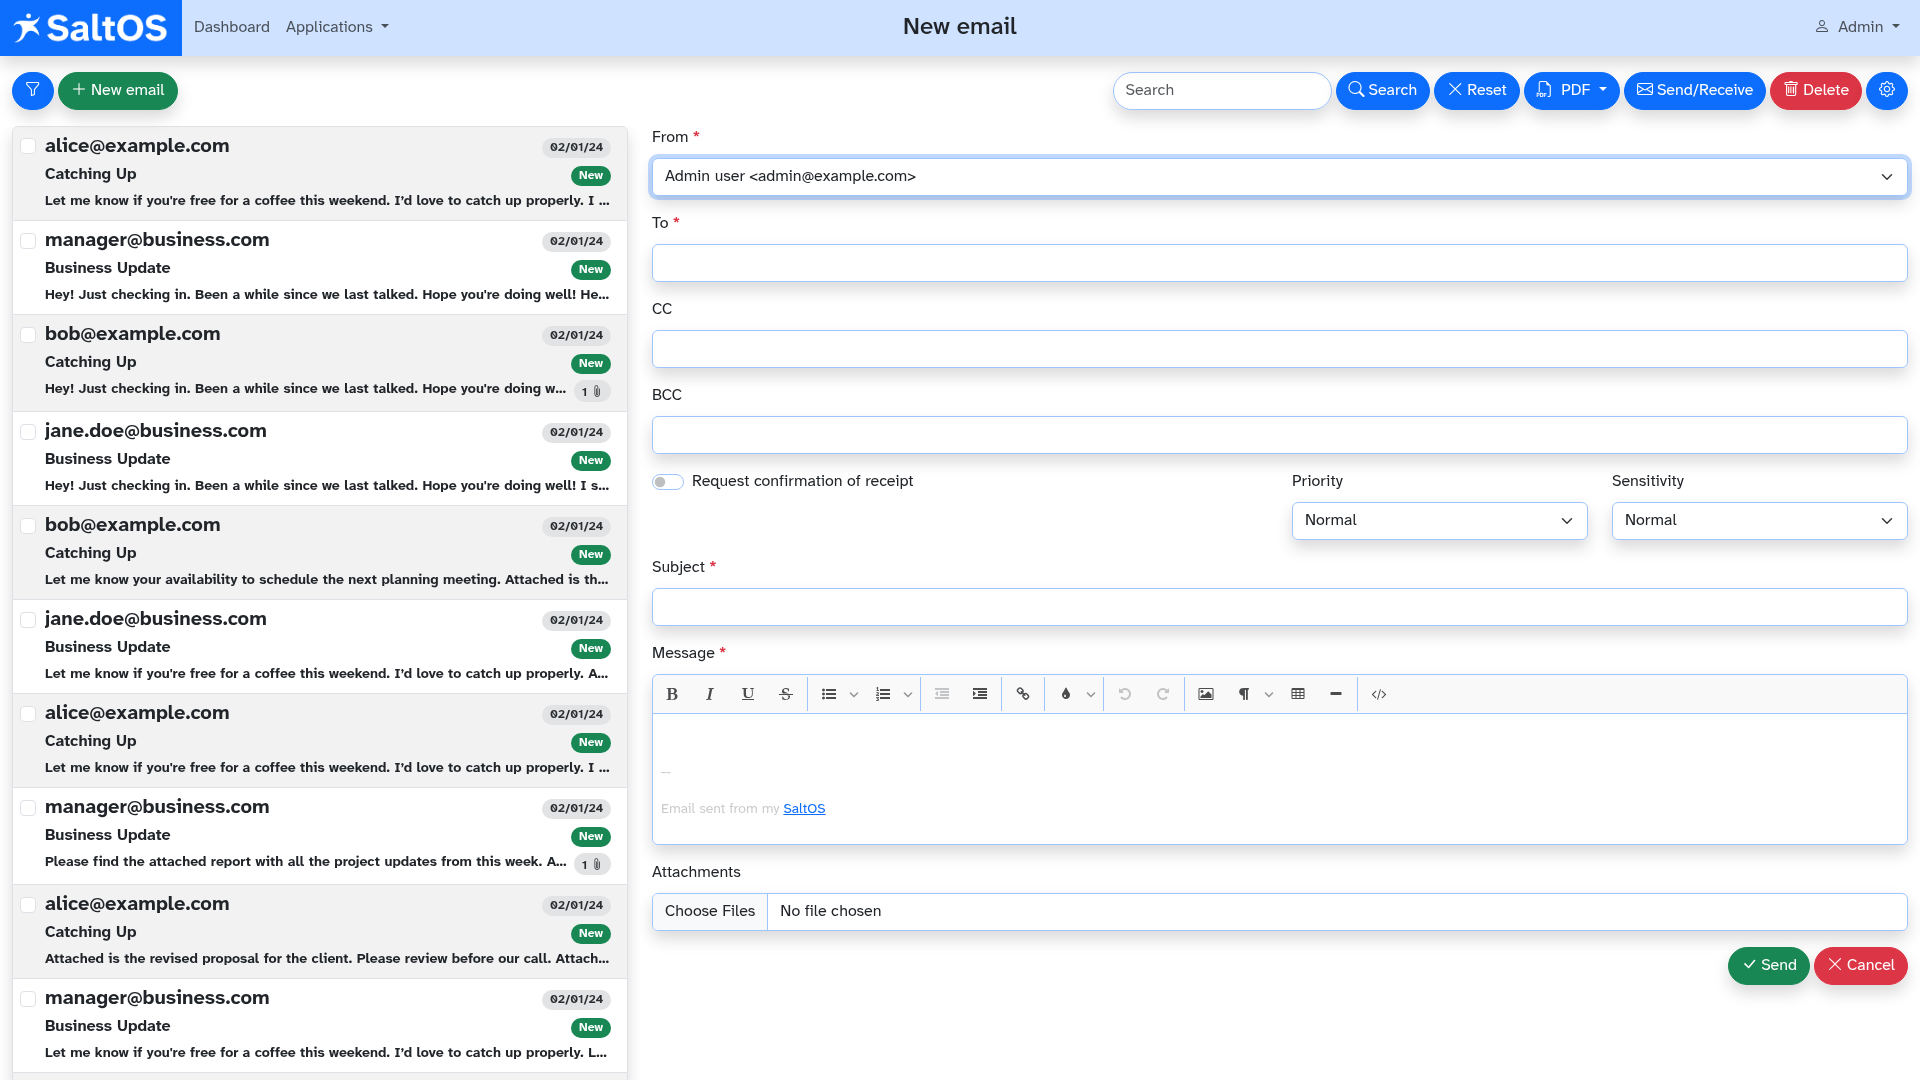Image resolution: width=1920 pixels, height=1080 pixels.
Task: Insert horizontal rule in editor
Action: click(1336, 694)
